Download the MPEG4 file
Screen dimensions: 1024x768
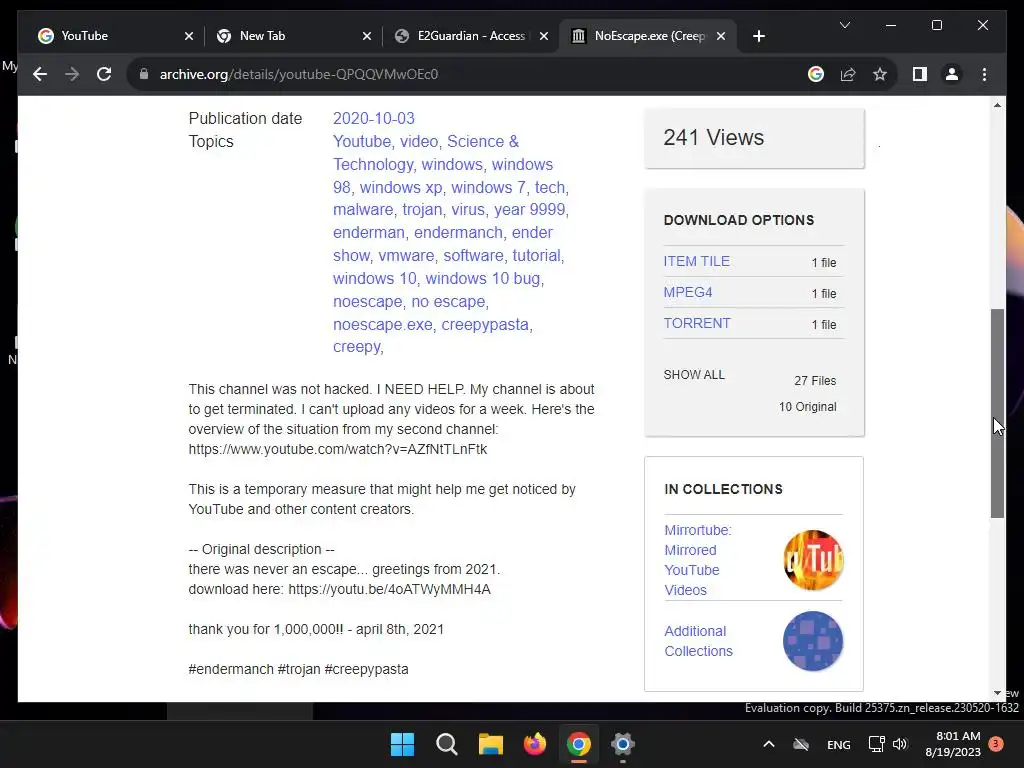tap(688, 292)
